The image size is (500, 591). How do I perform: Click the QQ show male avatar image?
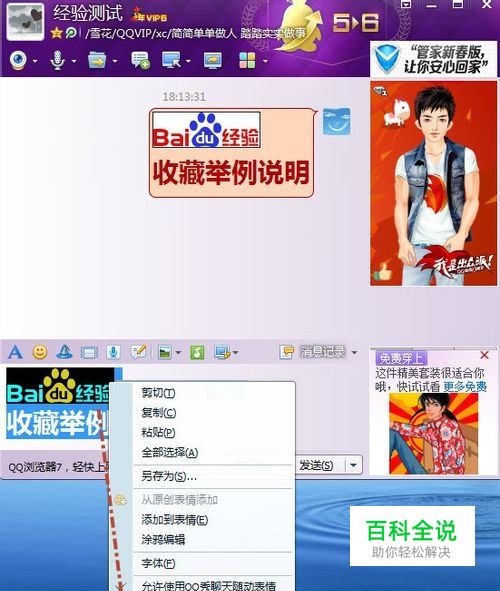click(x=434, y=183)
